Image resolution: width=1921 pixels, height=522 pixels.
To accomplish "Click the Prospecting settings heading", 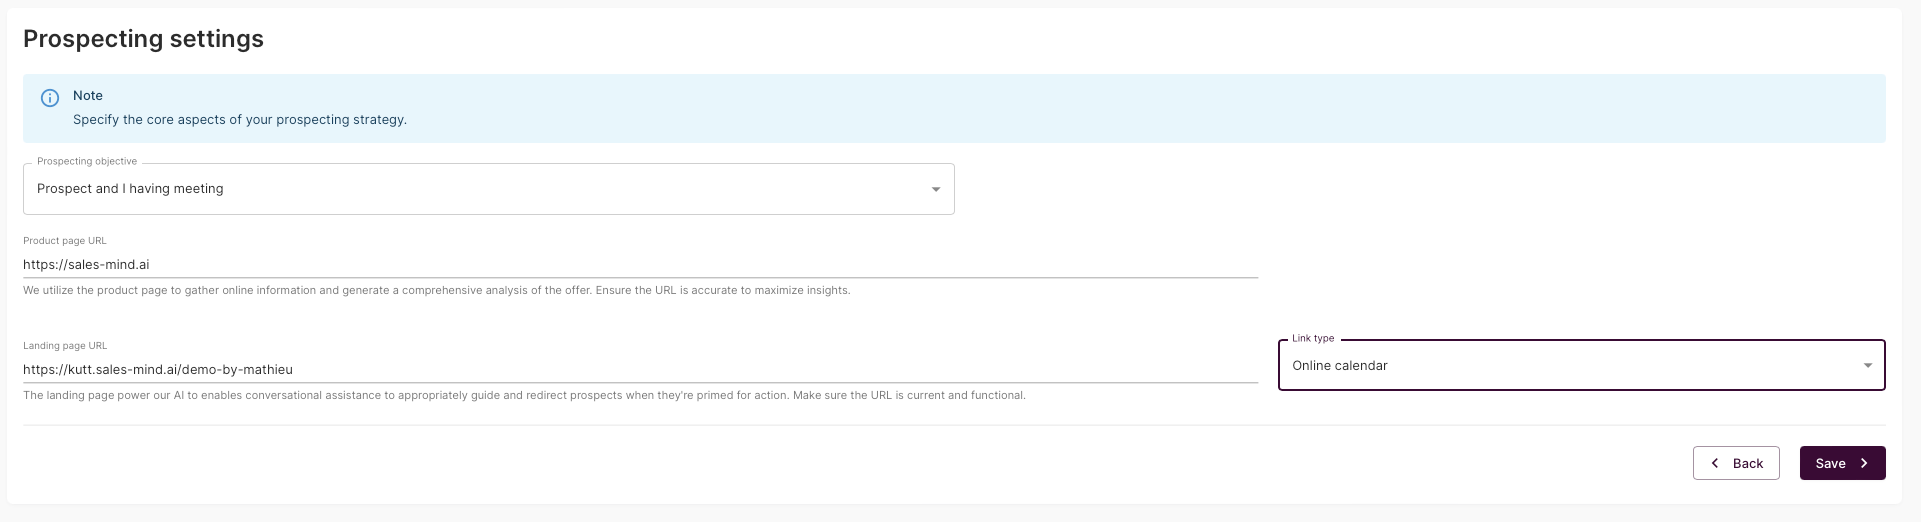I will tap(143, 39).
